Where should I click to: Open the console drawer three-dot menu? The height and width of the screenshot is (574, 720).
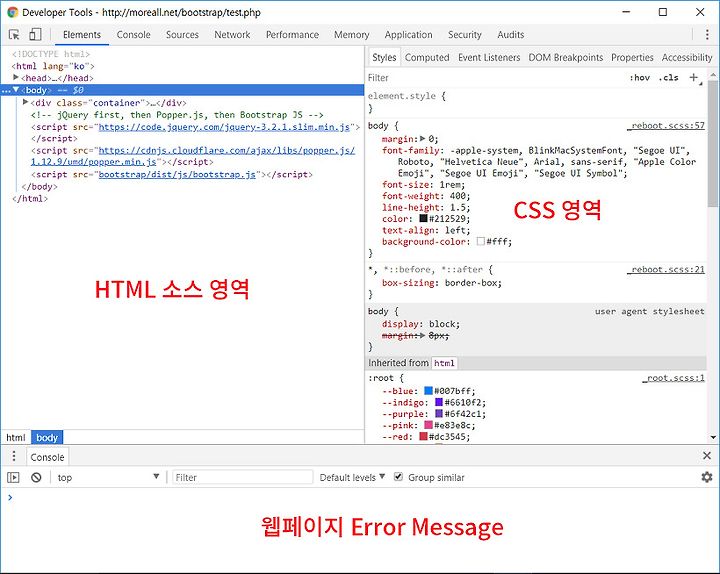point(14,456)
